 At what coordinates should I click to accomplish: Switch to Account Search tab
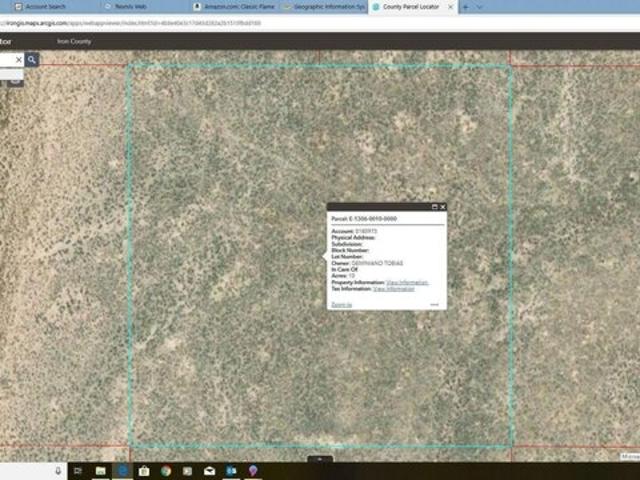coord(45,6)
